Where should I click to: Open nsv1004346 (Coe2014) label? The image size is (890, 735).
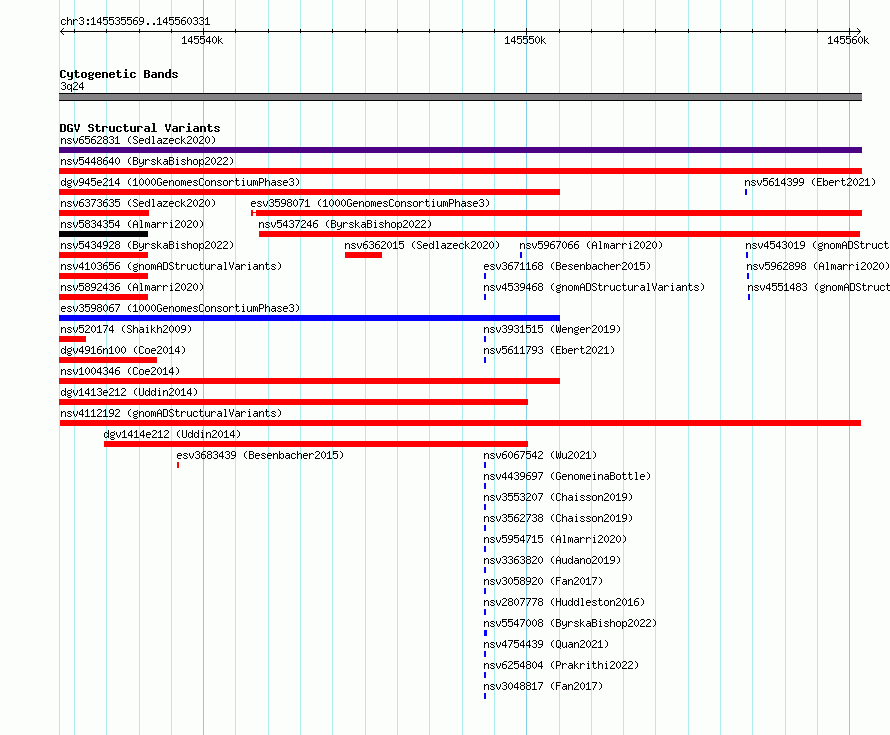coord(120,371)
